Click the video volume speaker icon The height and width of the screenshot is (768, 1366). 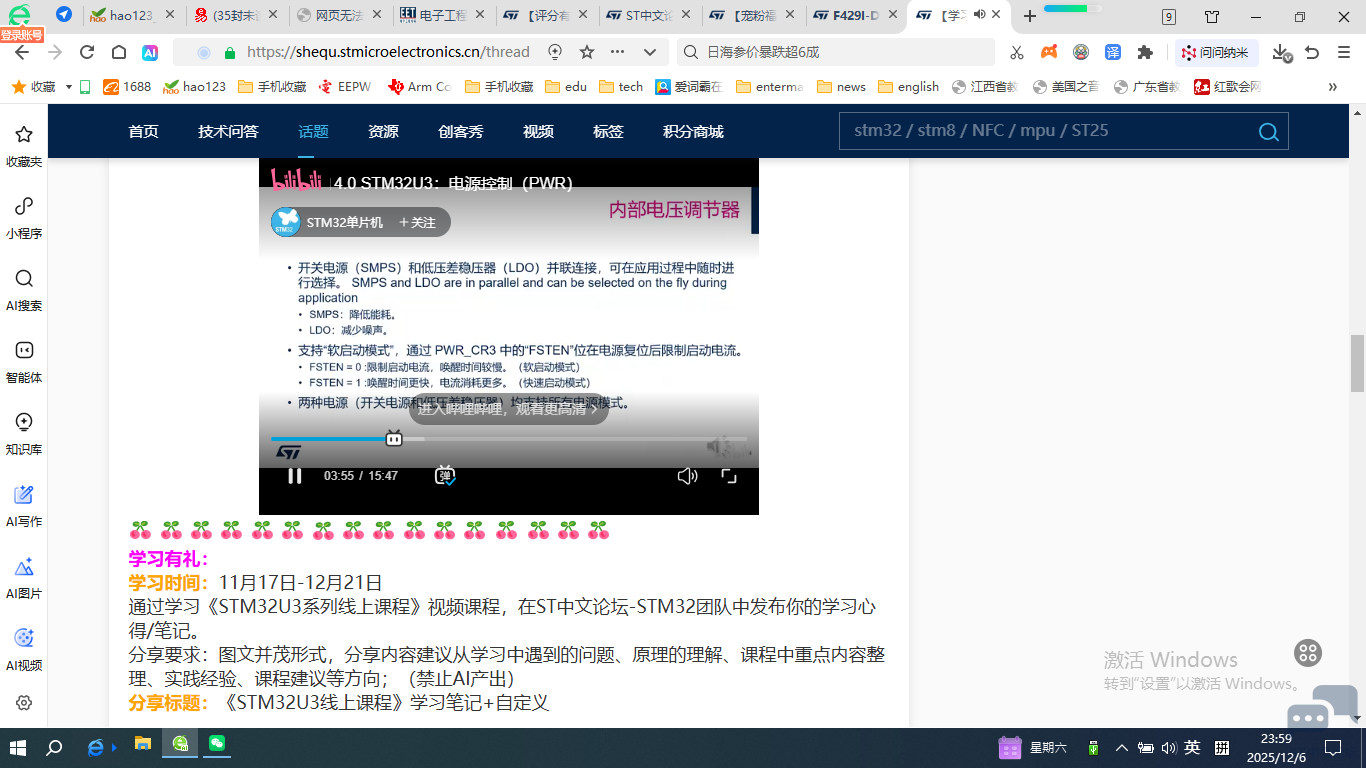point(687,476)
